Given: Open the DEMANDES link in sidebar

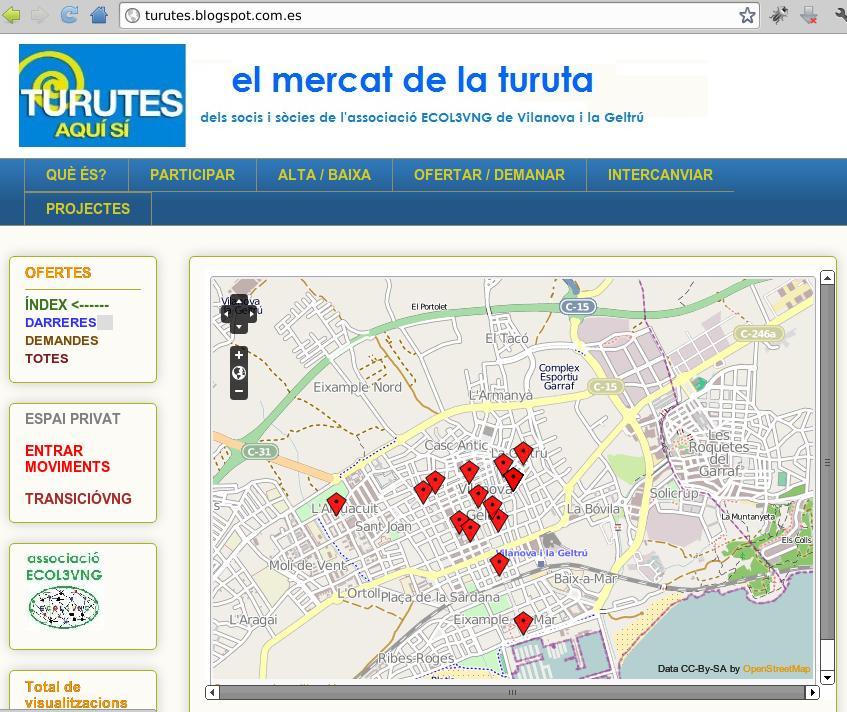Looking at the screenshot, I should pos(61,341).
